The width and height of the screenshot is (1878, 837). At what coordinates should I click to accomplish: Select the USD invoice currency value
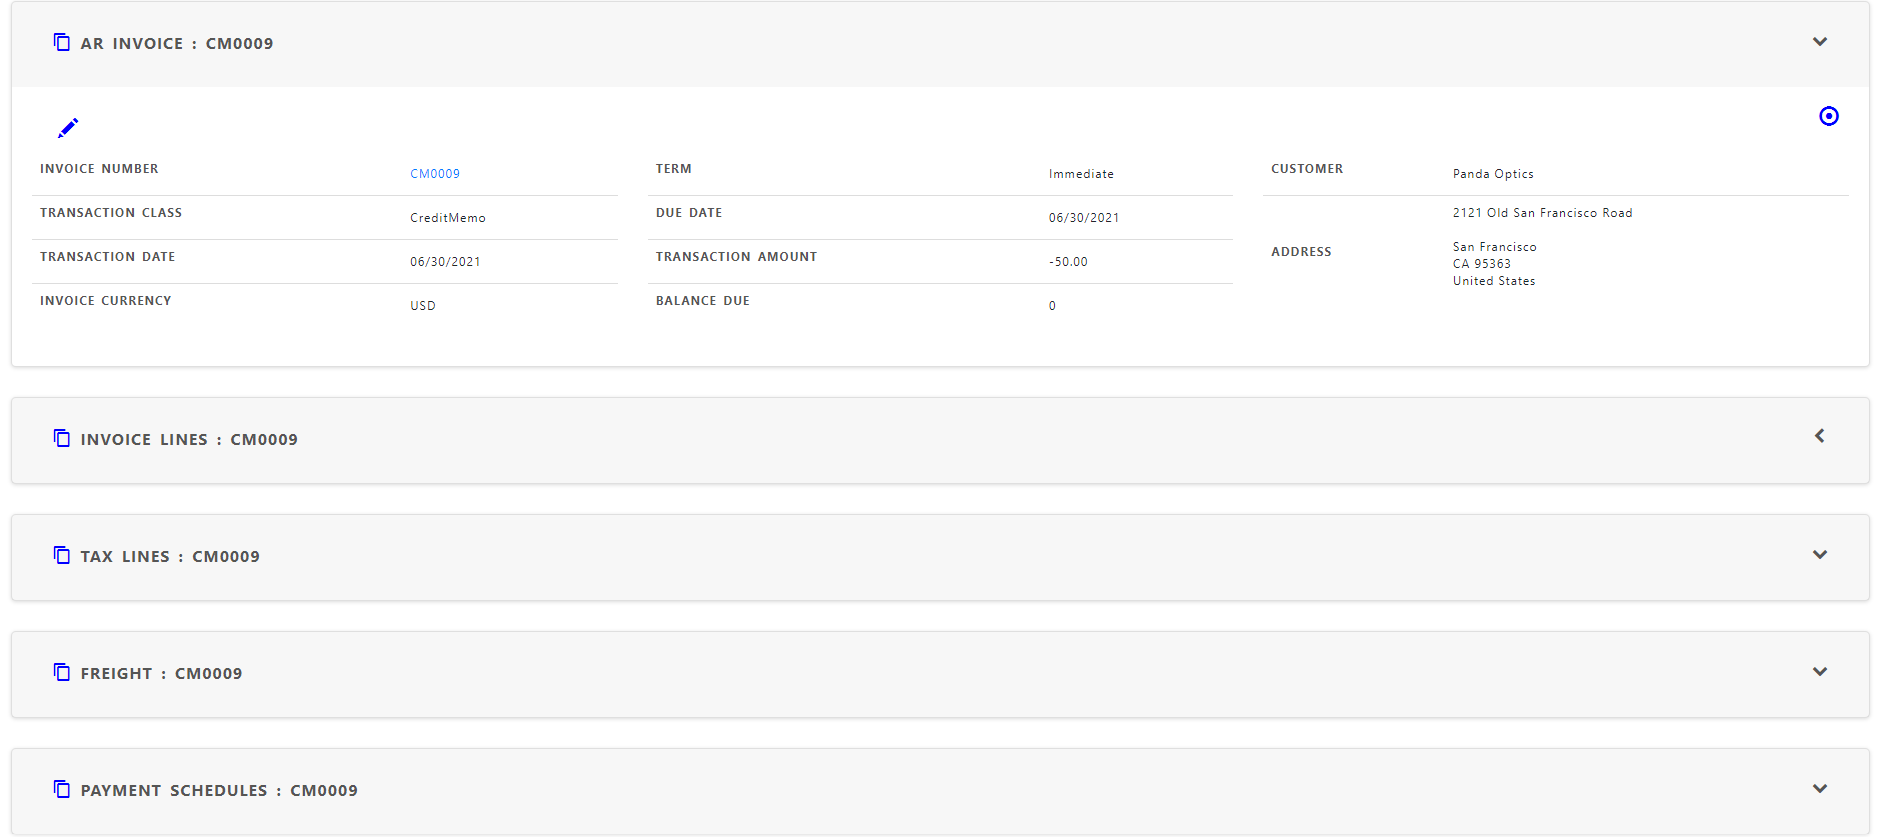423,306
